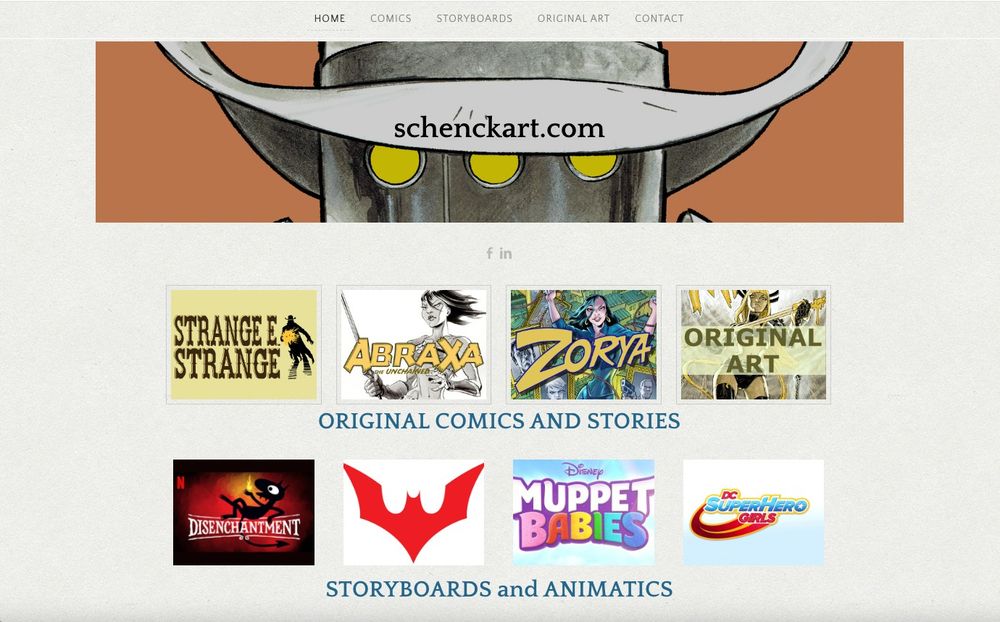Open the Facebook social icon
The image size is (1000, 622).
[x=489, y=253]
